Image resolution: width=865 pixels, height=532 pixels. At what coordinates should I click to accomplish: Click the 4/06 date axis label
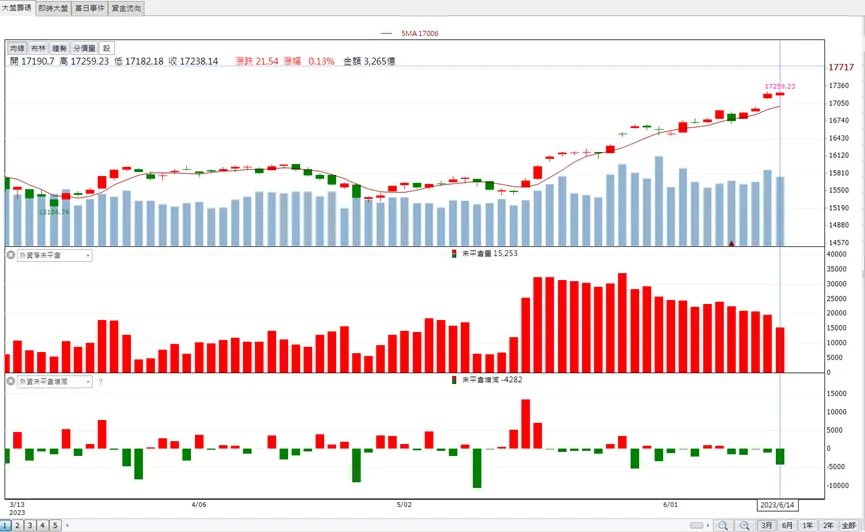tap(199, 504)
